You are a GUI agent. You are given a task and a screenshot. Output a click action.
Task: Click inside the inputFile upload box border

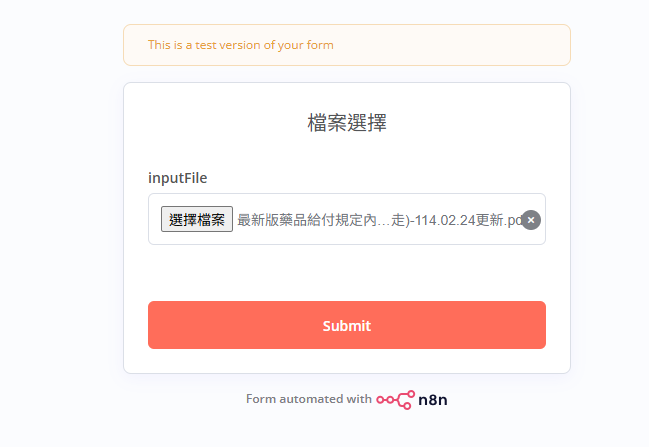coord(347,219)
